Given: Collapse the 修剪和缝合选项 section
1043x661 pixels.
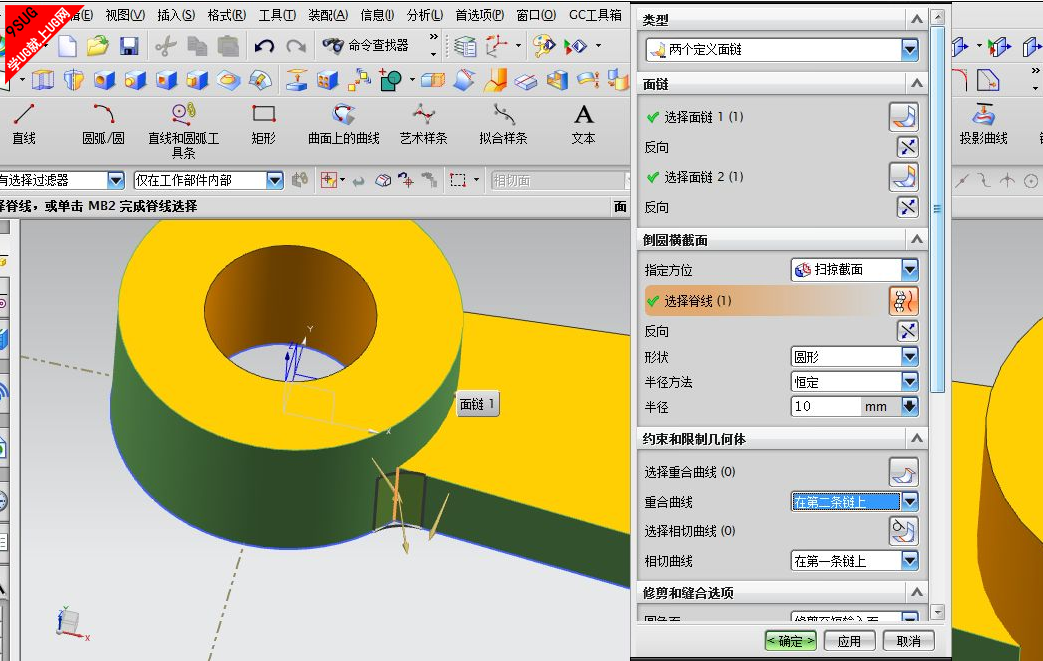Looking at the screenshot, I should pyautogui.click(x=917, y=592).
